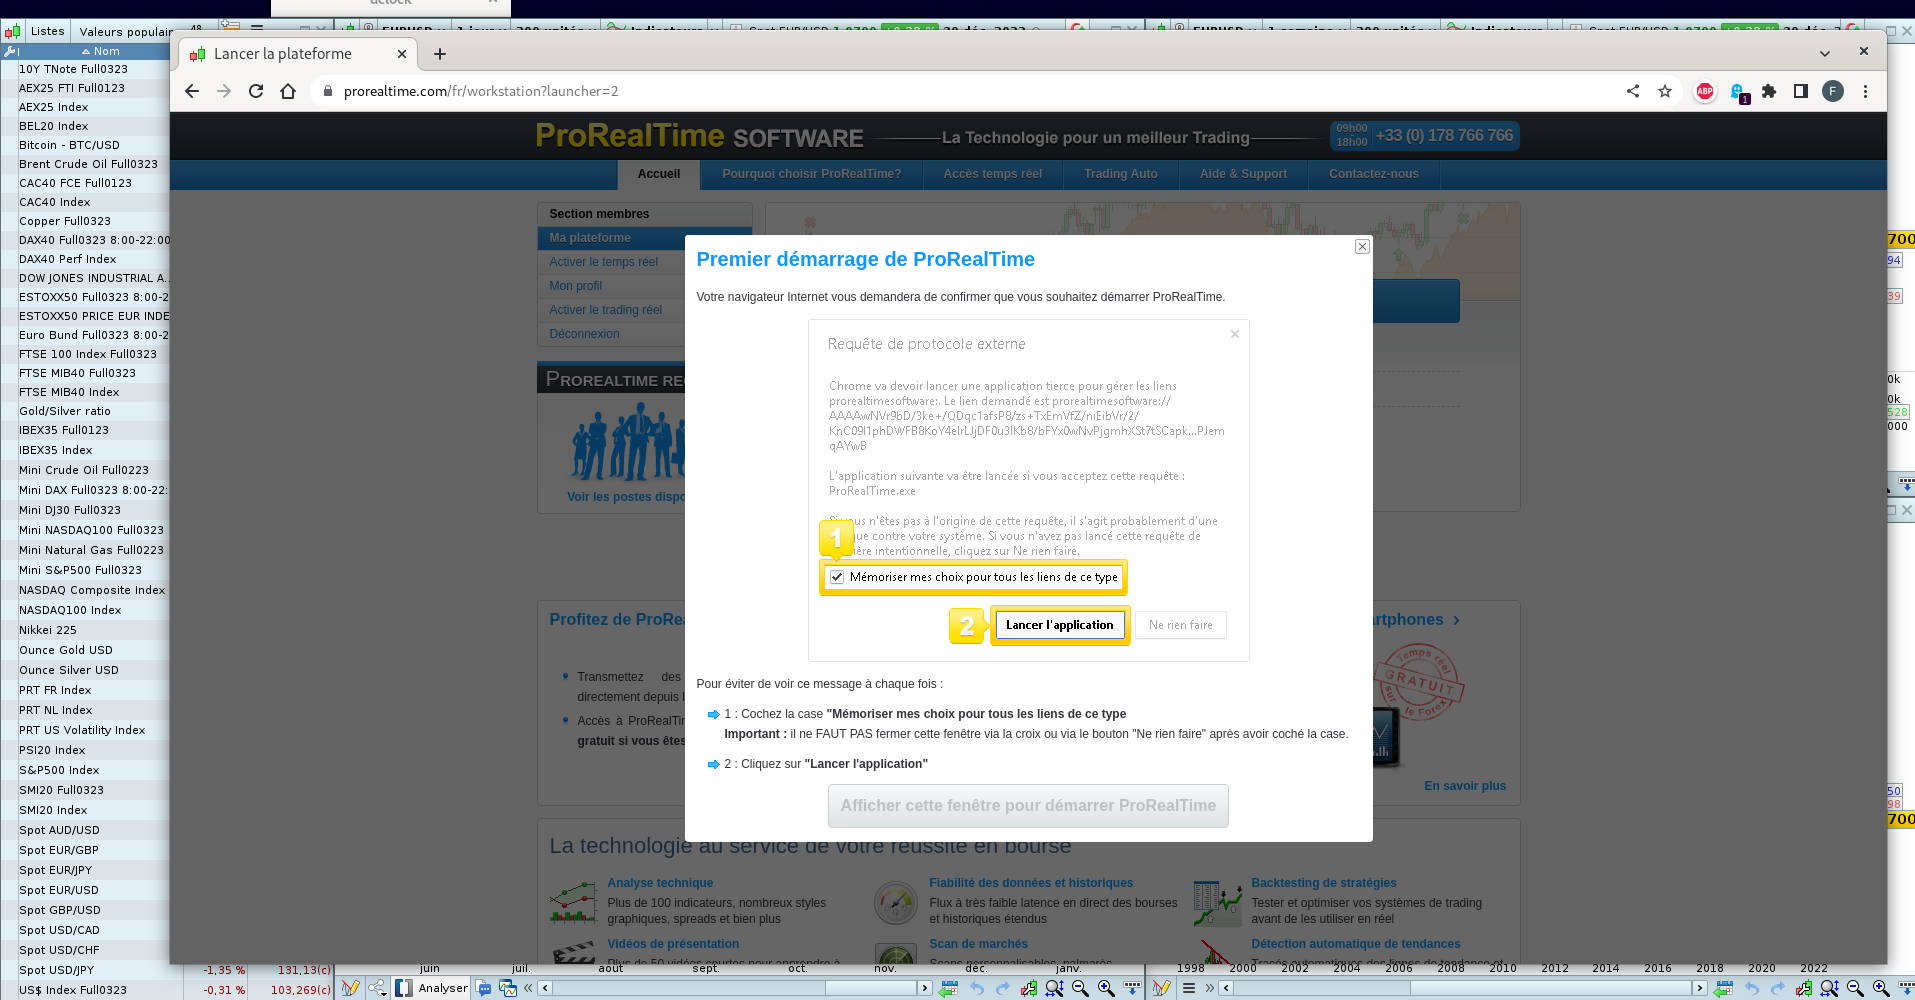Open the Trading Auto tab
Viewport: 1915px width, 1000px height.
pos(1121,174)
